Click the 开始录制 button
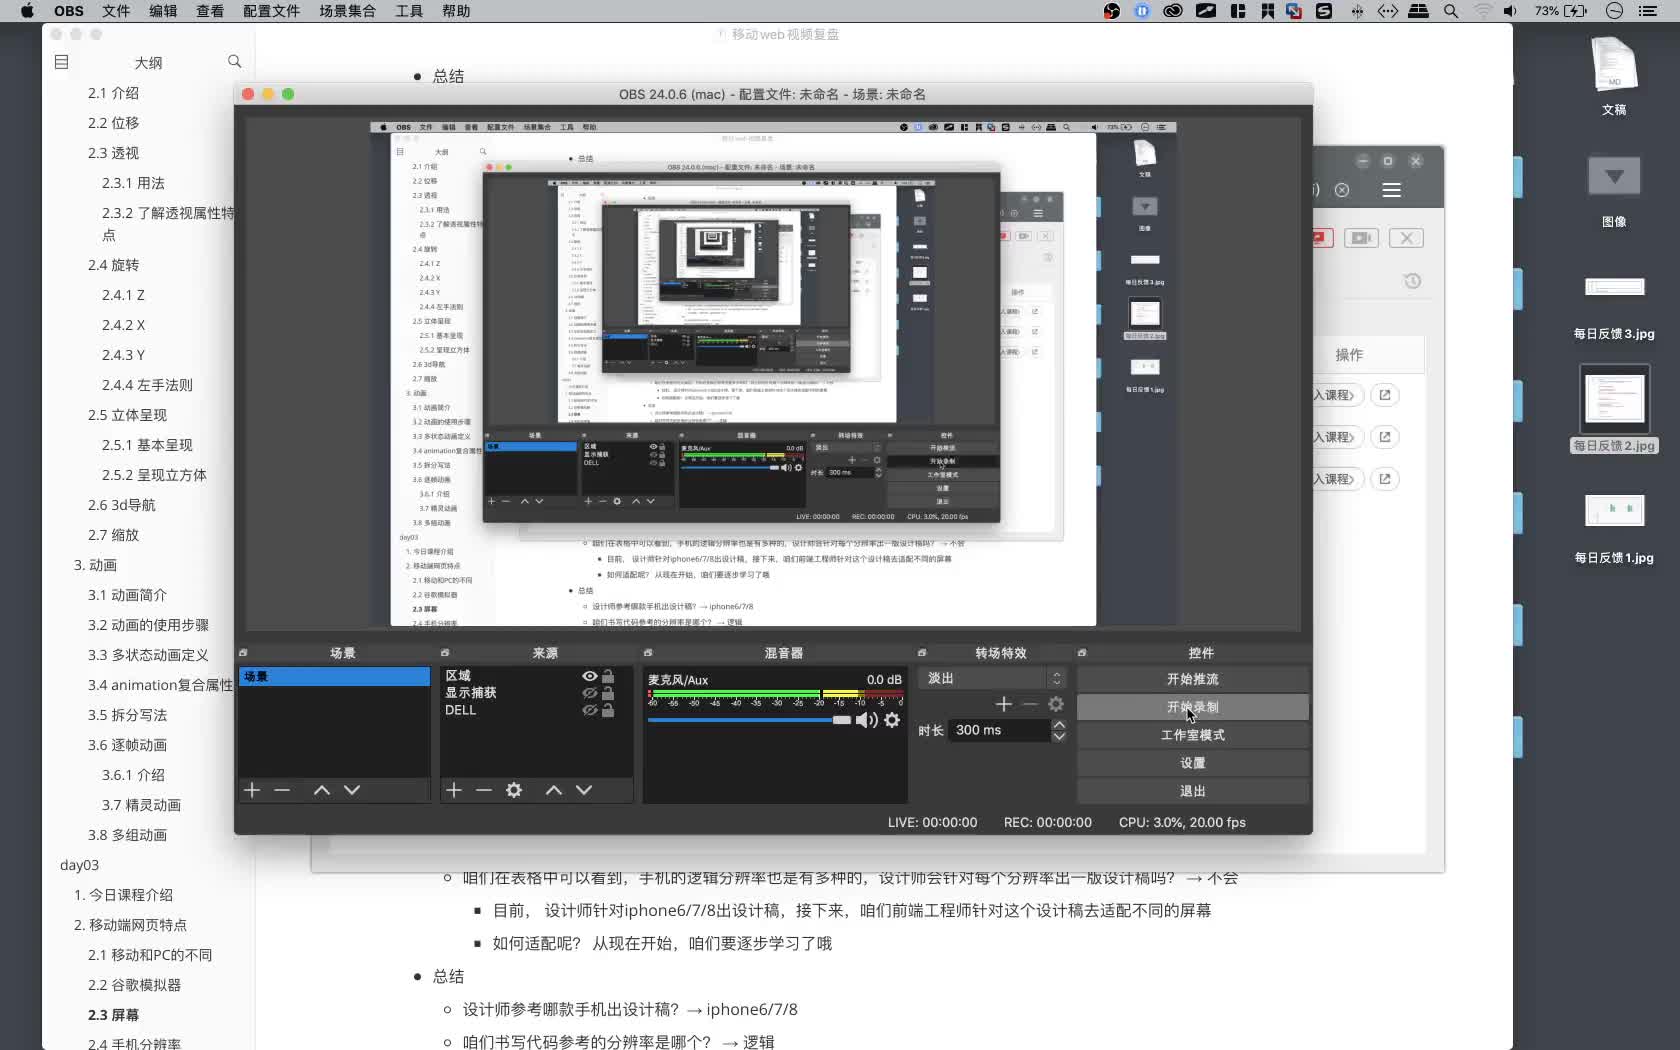The height and width of the screenshot is (1050, 1680). (1193, 707)
